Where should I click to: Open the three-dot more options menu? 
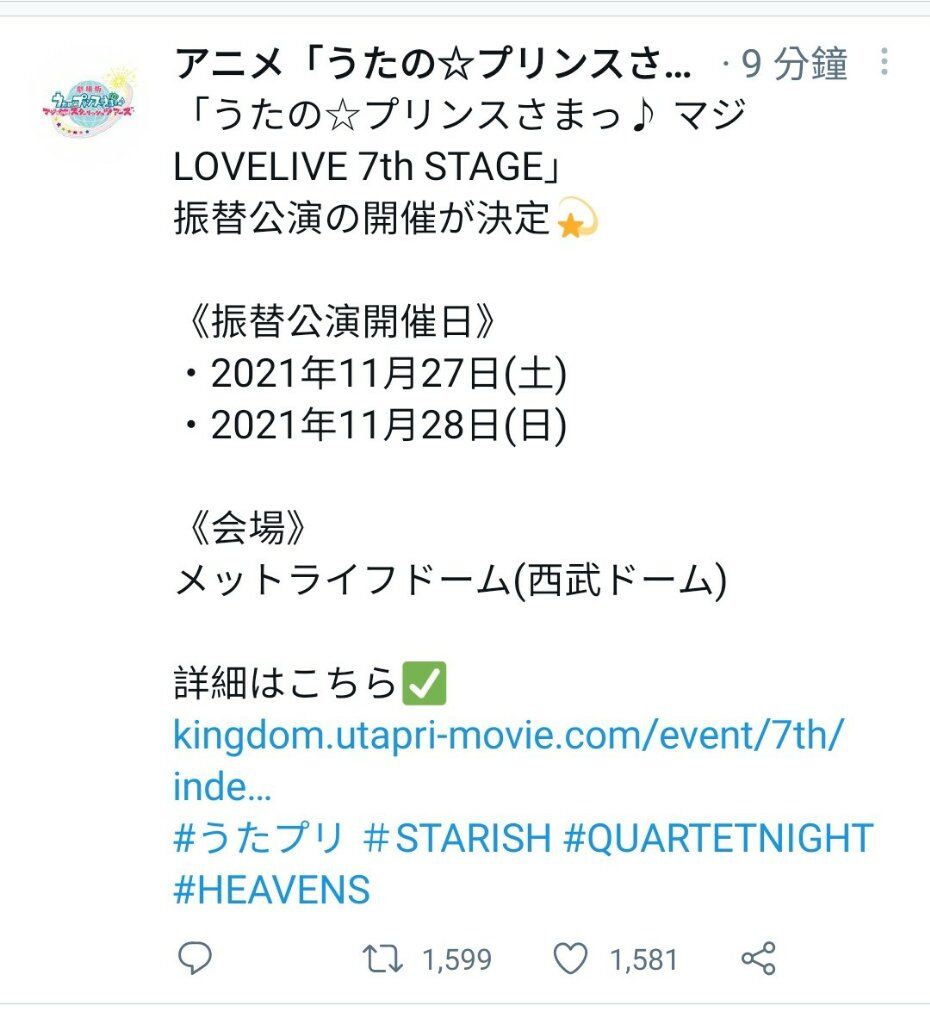884,61
